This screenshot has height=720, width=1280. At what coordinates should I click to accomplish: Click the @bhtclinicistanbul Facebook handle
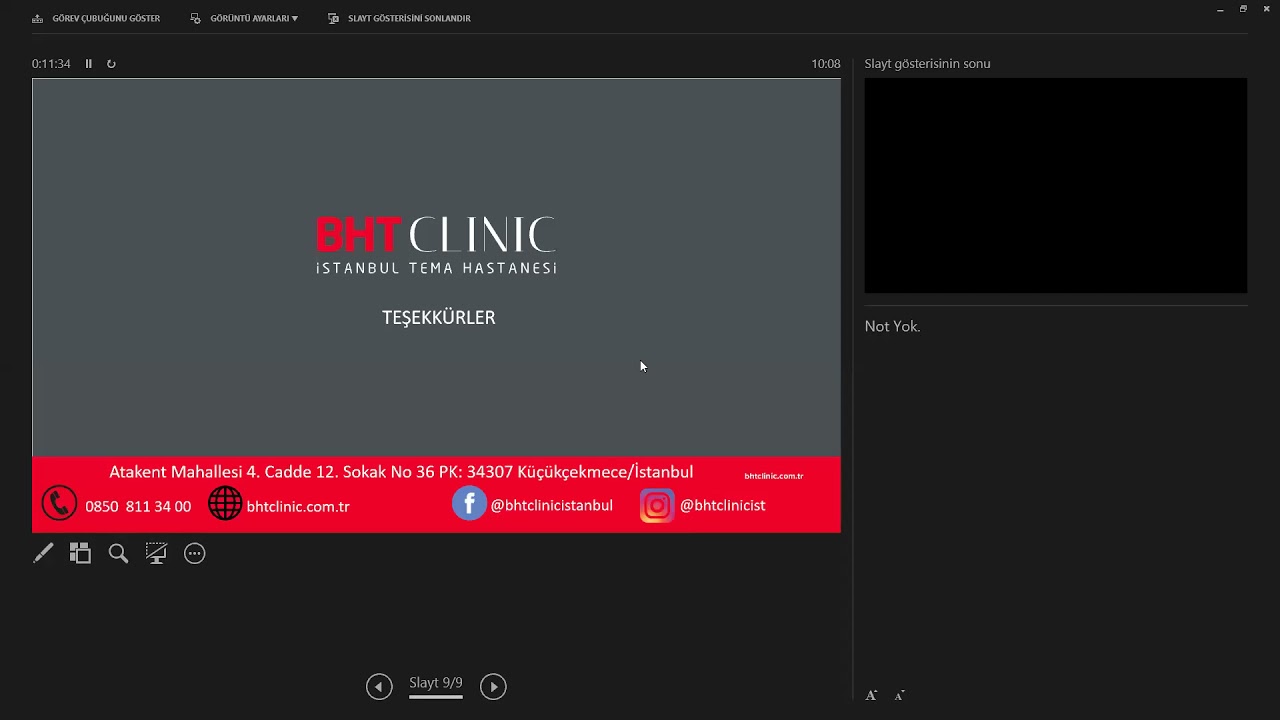tap(551, 506)
